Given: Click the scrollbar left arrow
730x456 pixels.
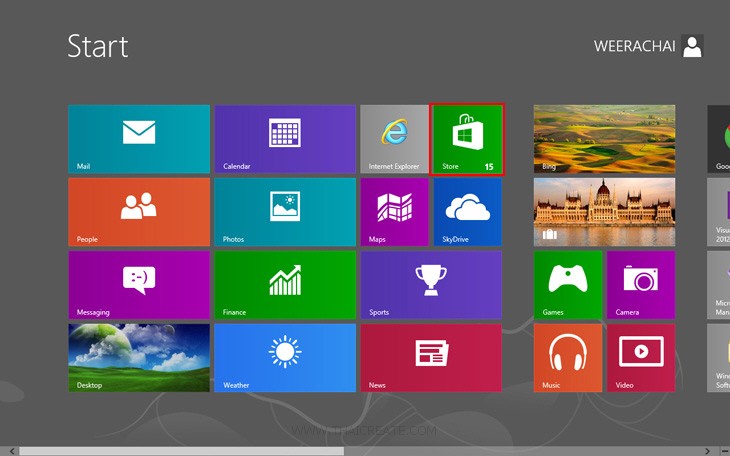Looking at the screenshot, I should (x=12, y=451).
